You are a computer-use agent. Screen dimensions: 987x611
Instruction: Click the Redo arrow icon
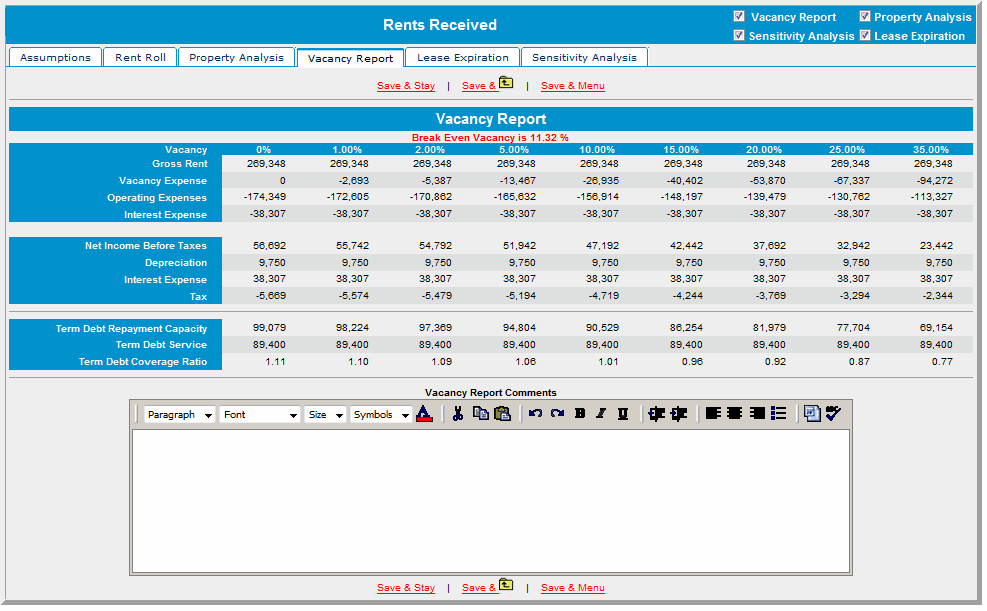(557, 414)
